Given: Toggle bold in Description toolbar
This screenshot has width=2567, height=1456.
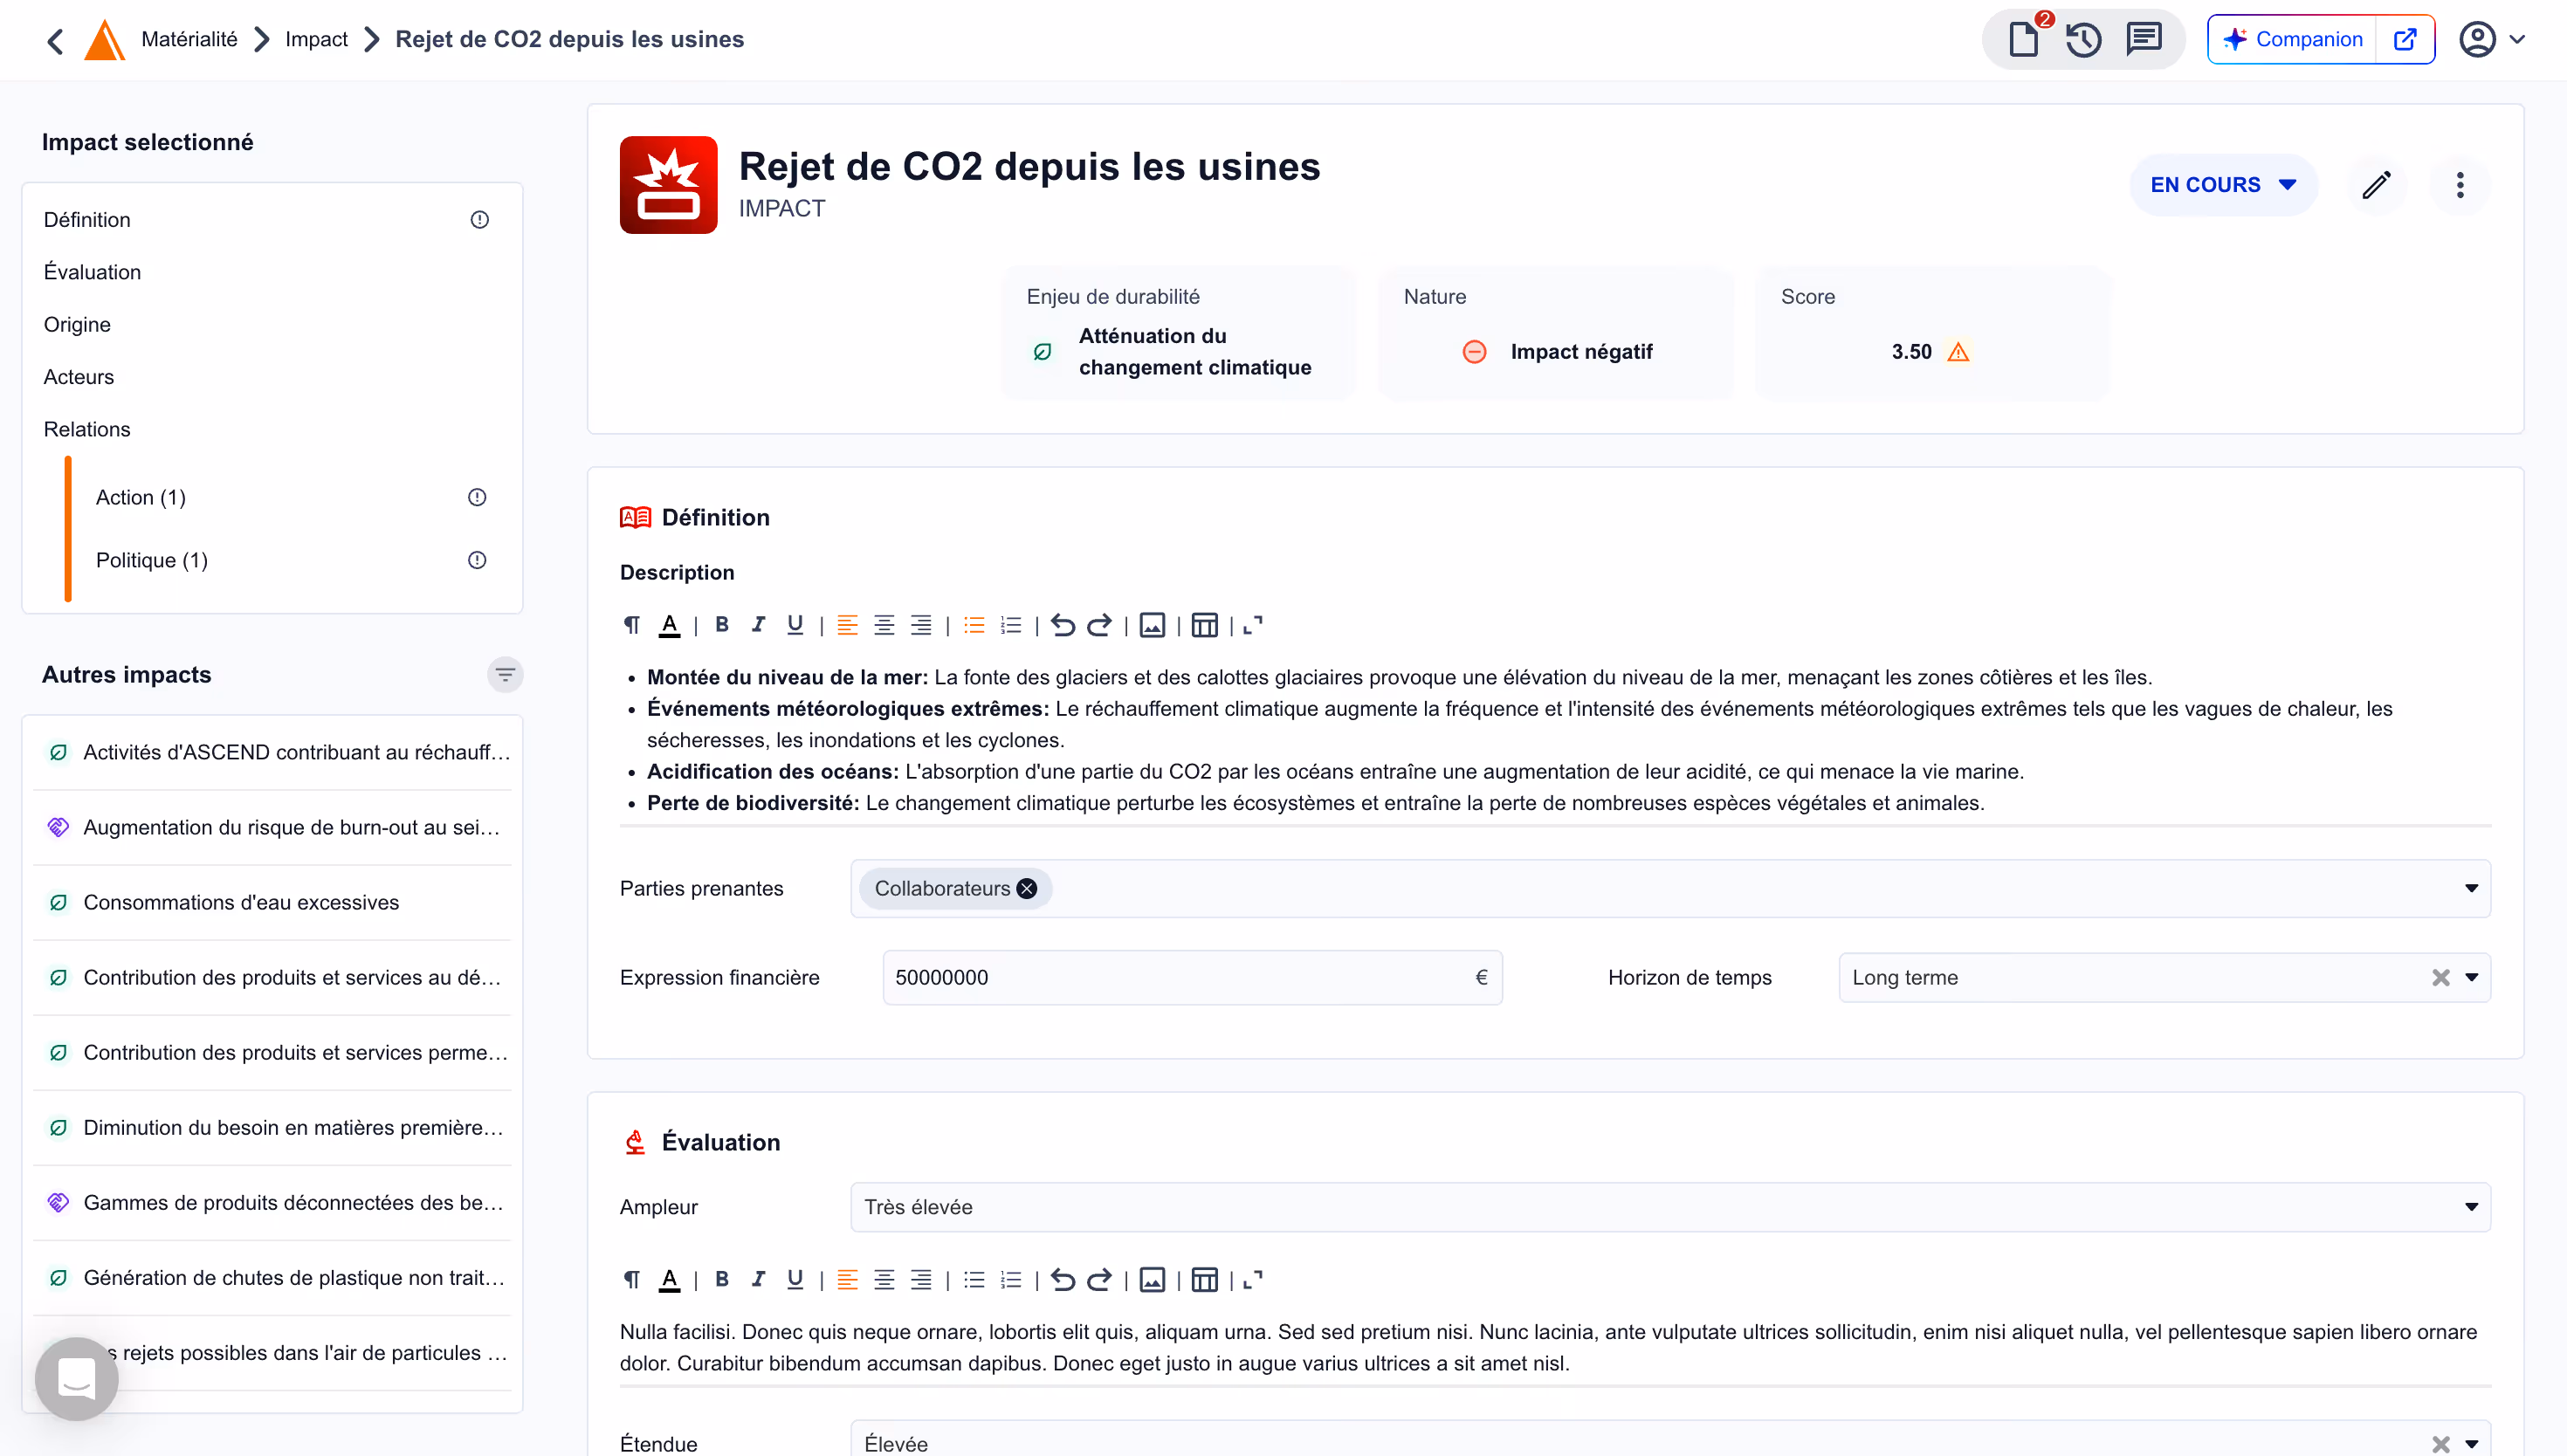Looking at the screenshot, I should tap(722, 626).
